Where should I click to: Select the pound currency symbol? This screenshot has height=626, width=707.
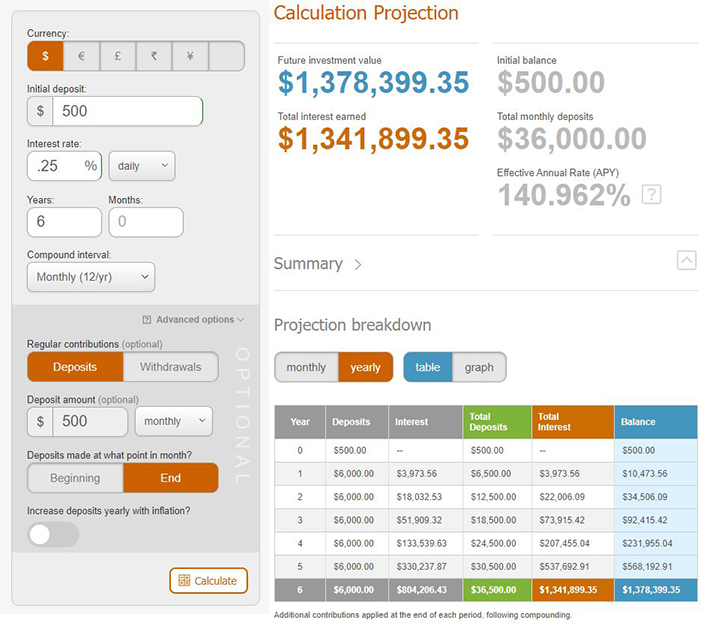(x=117, y=56)
